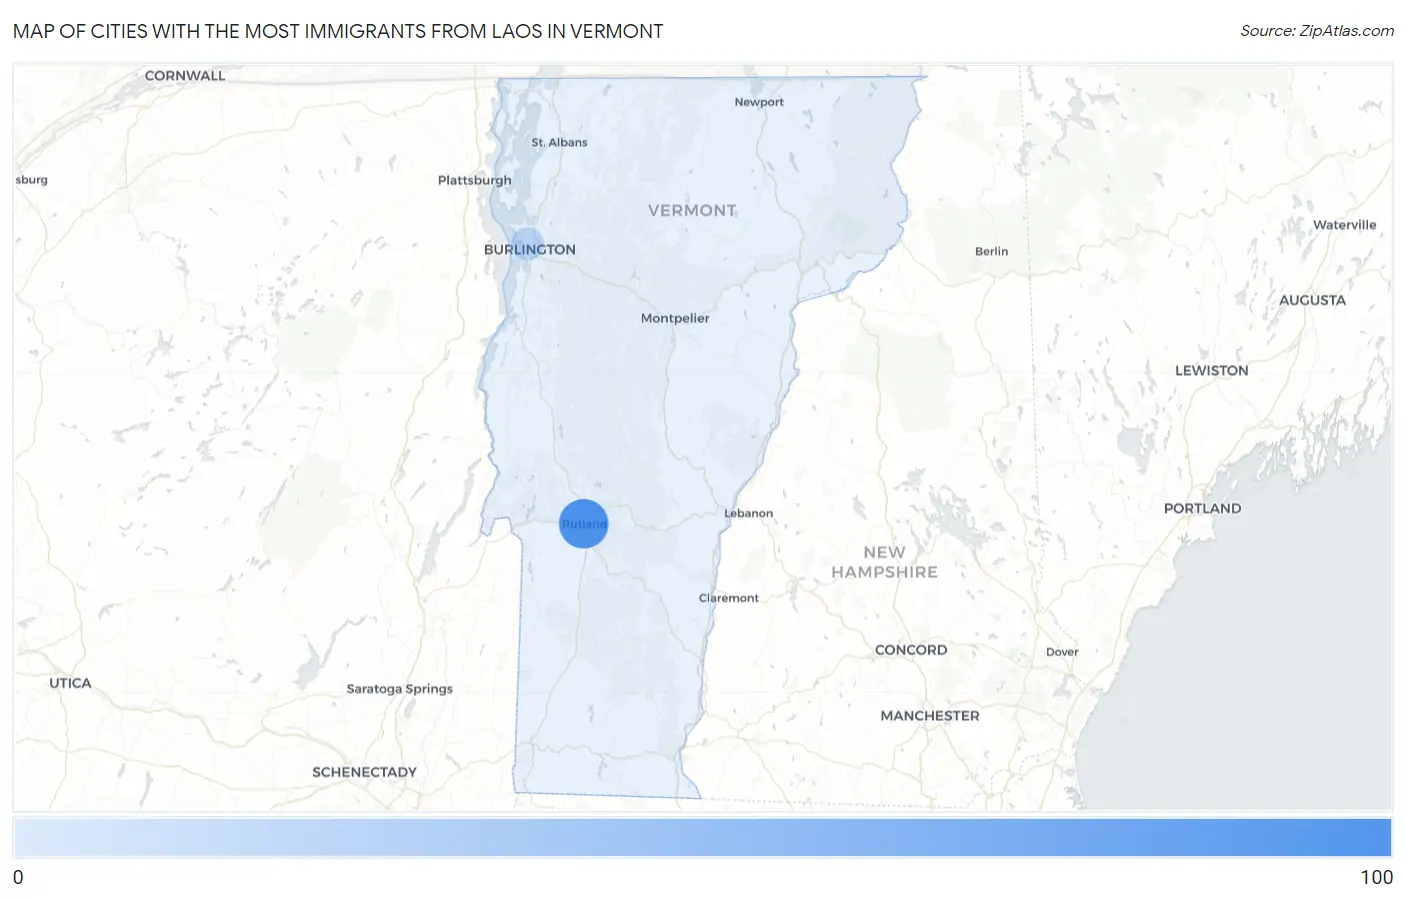Click the blue gradient legend bar
1406x899 pixels.
coord(702,837)
